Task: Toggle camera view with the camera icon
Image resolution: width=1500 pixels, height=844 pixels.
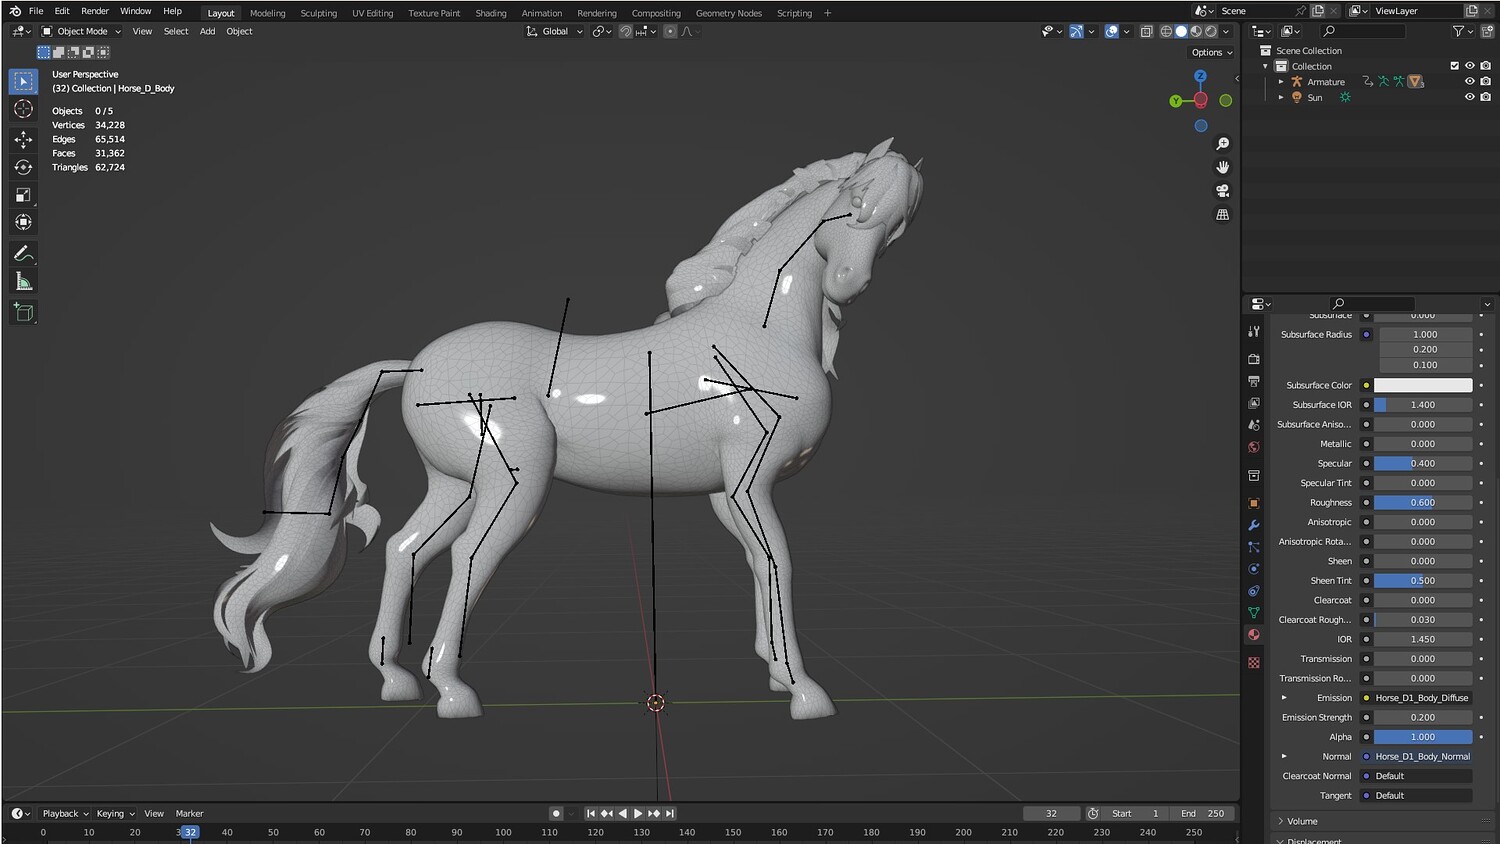Action: (x=1222, y=191)
